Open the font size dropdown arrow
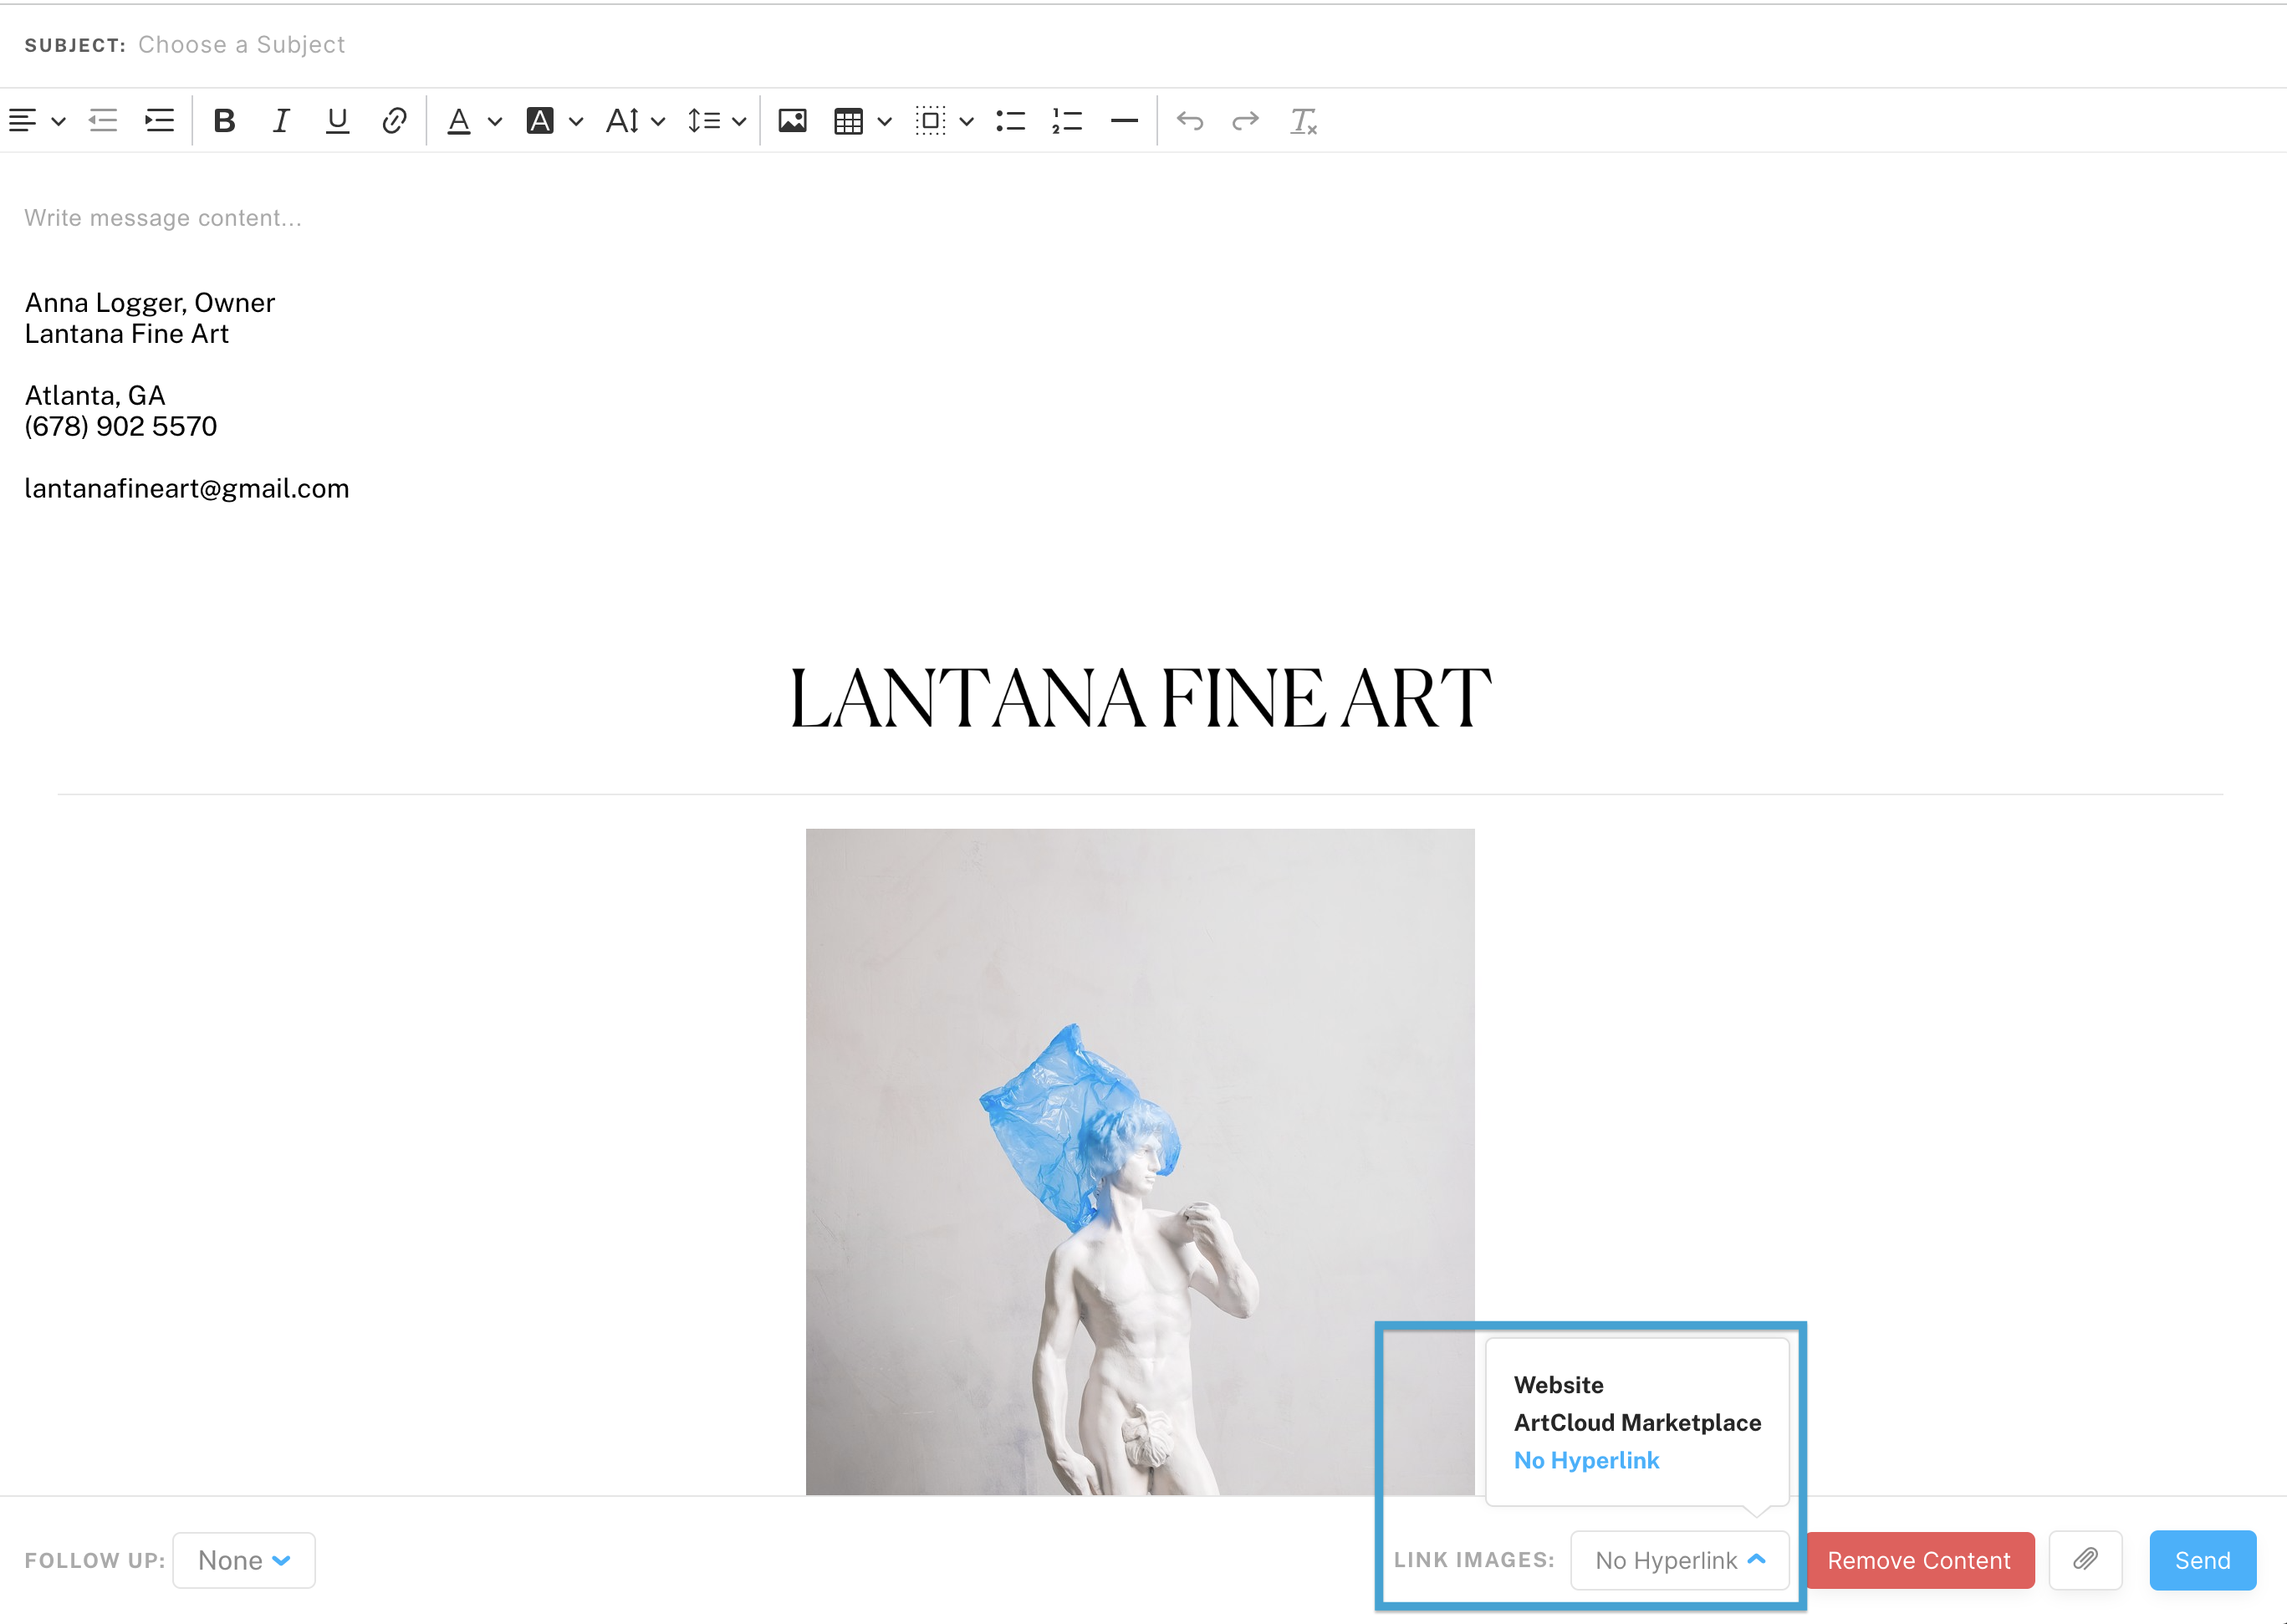This screenshot has height=1624, width=2287. click(x=658, y=122)
